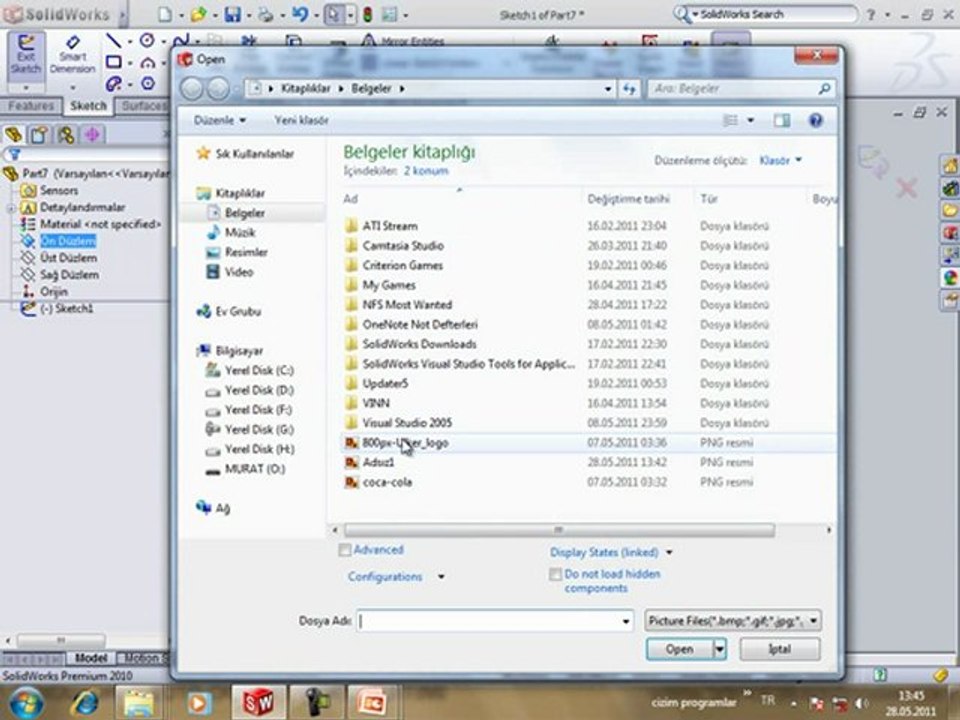The width and height of the screenshot is (960, 720).
Task: Click the Windows Explorer taskbar icon
Action: tap(139, 702)
